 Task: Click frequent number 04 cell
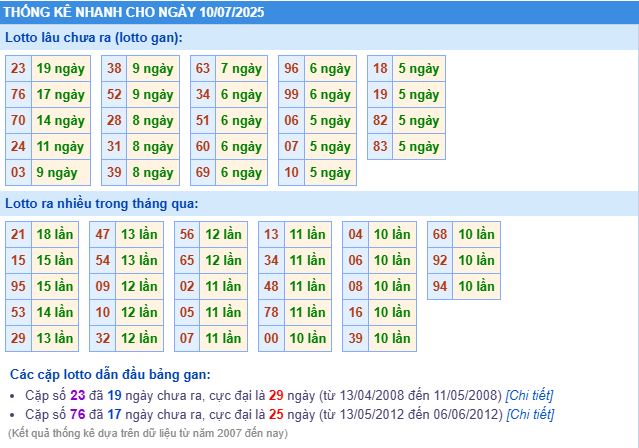355,234
